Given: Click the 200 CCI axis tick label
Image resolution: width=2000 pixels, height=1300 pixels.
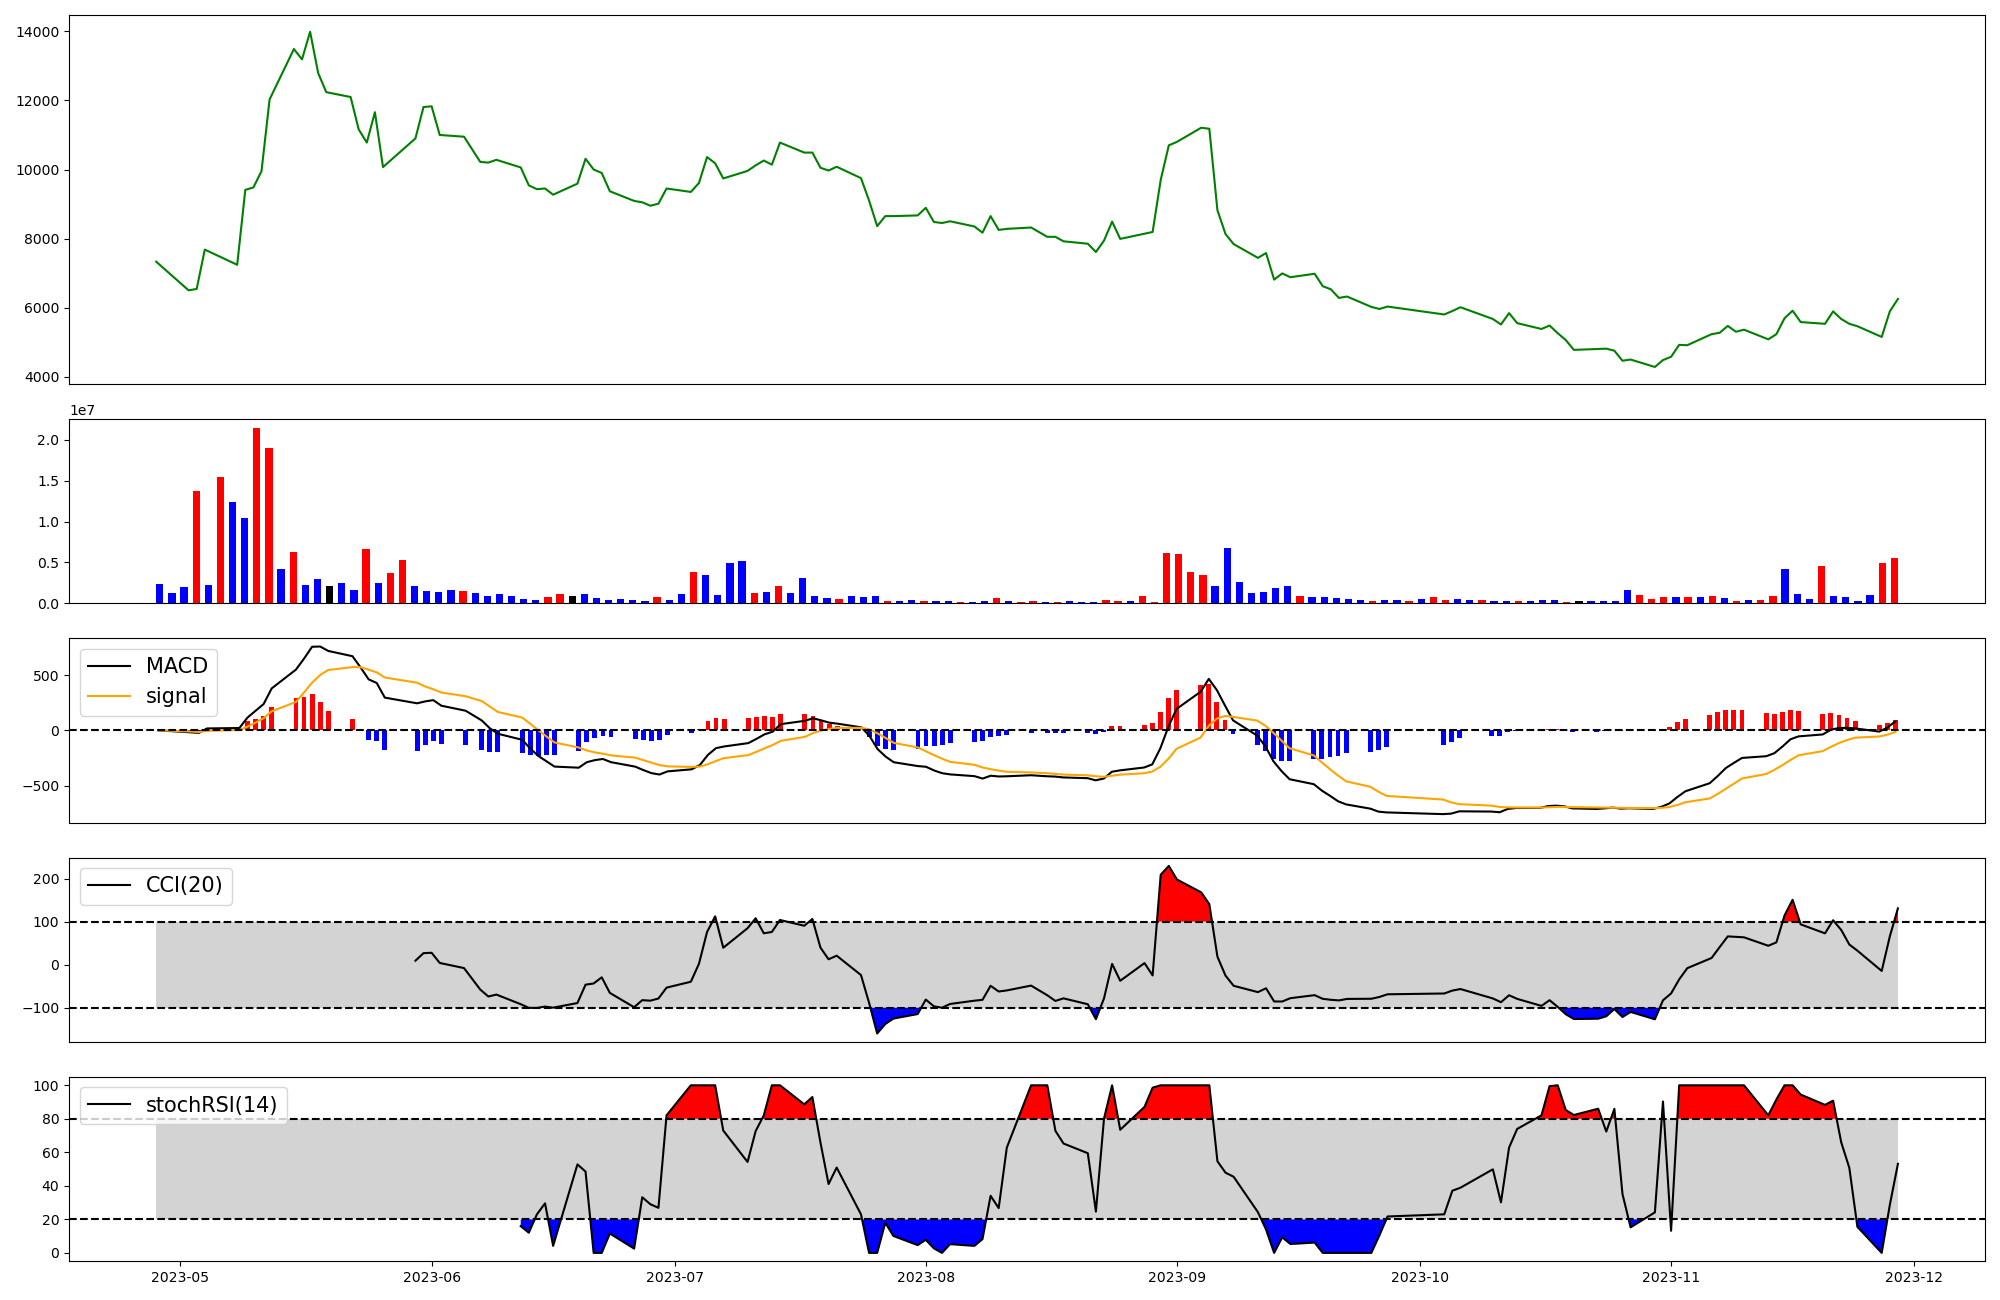Looking at the screenshot, I should (47, 879).
